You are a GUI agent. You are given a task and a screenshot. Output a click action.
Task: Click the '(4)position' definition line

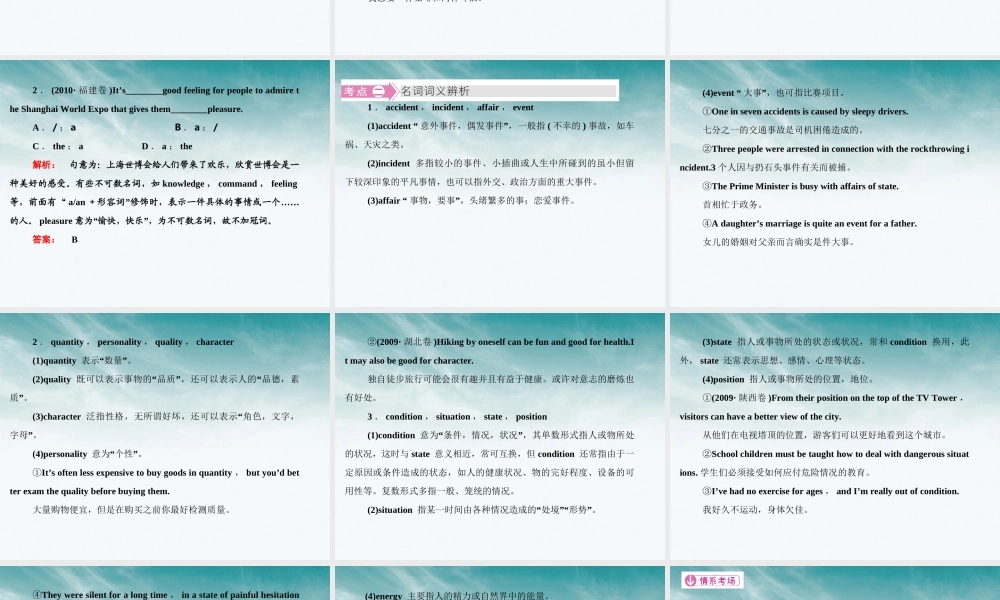coord(788,379)
